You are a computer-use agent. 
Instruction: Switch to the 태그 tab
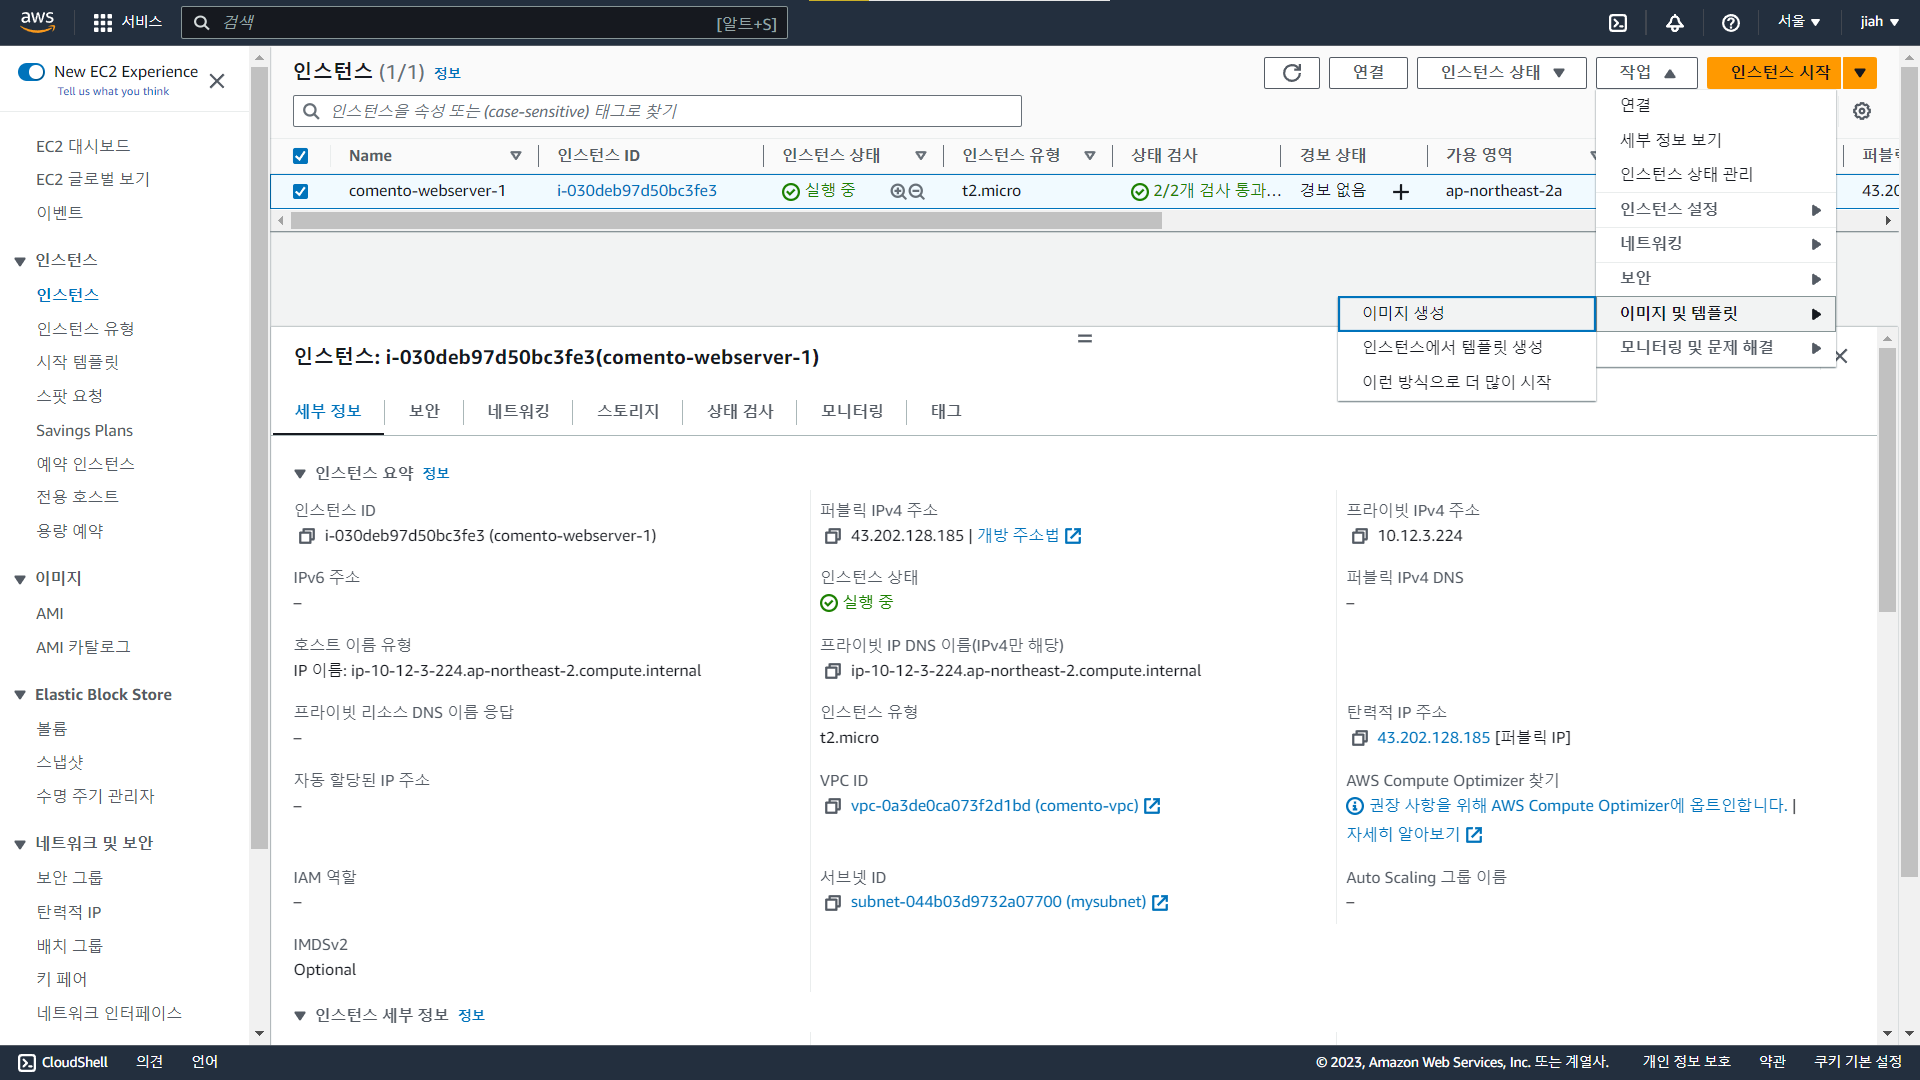click(x=946, y=411)
